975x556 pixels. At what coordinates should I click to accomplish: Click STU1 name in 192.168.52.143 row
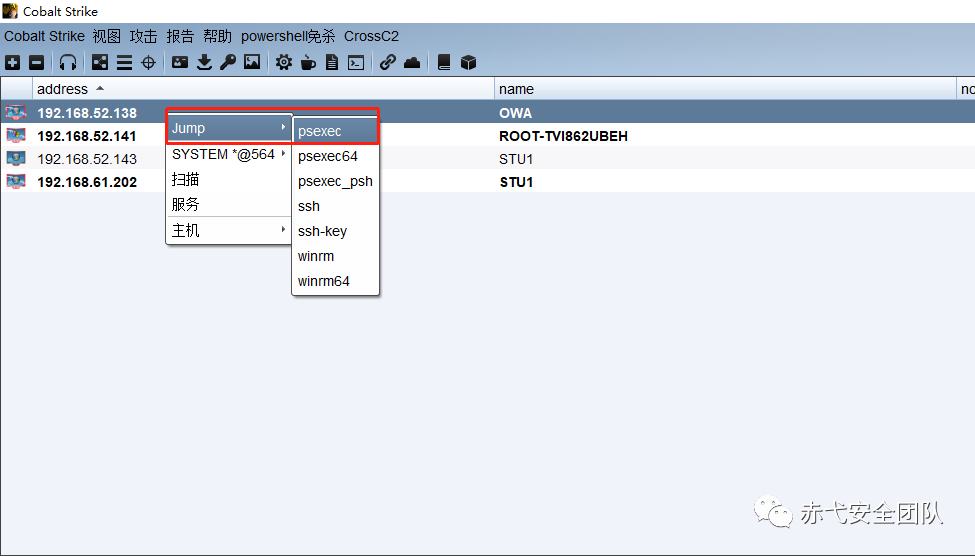(x=516, y=159)
